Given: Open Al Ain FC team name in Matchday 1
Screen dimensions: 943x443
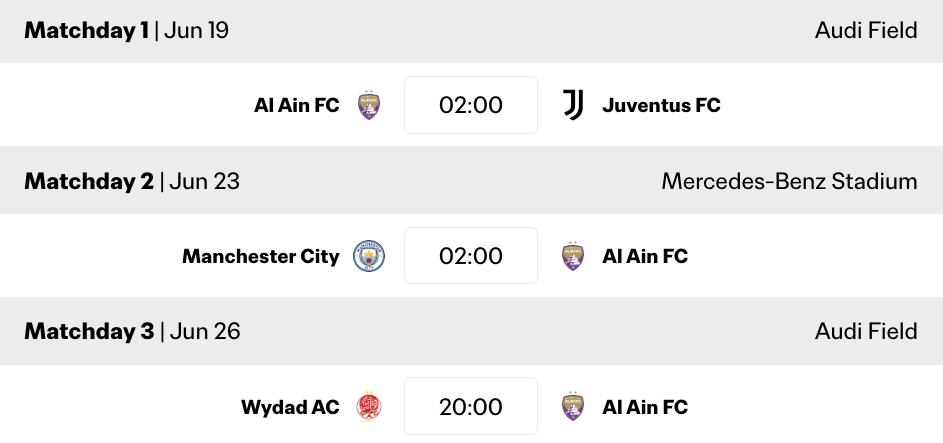Looking at the screenshot, I should tap(297, 105).
